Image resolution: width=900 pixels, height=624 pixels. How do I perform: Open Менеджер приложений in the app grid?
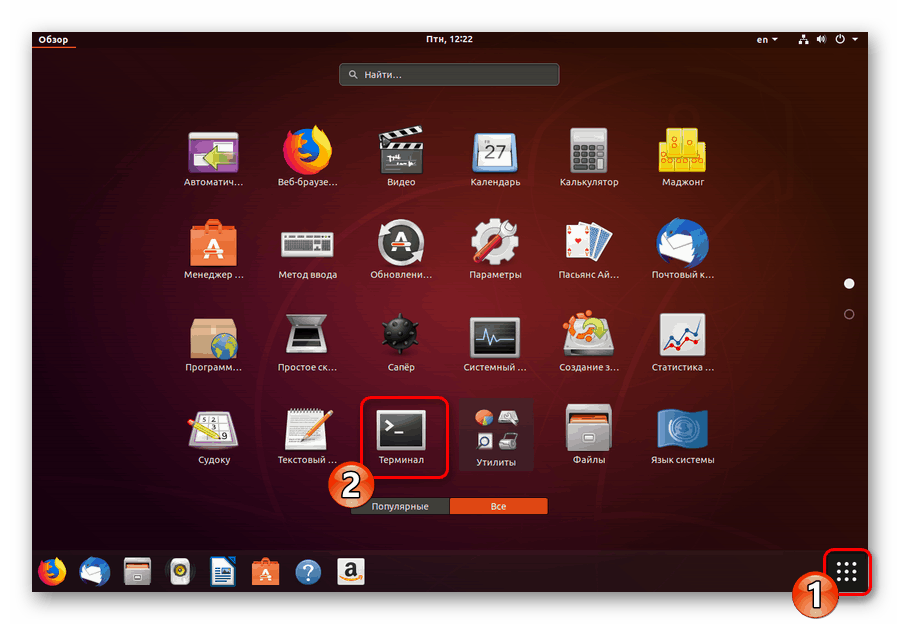coord(213,250)
